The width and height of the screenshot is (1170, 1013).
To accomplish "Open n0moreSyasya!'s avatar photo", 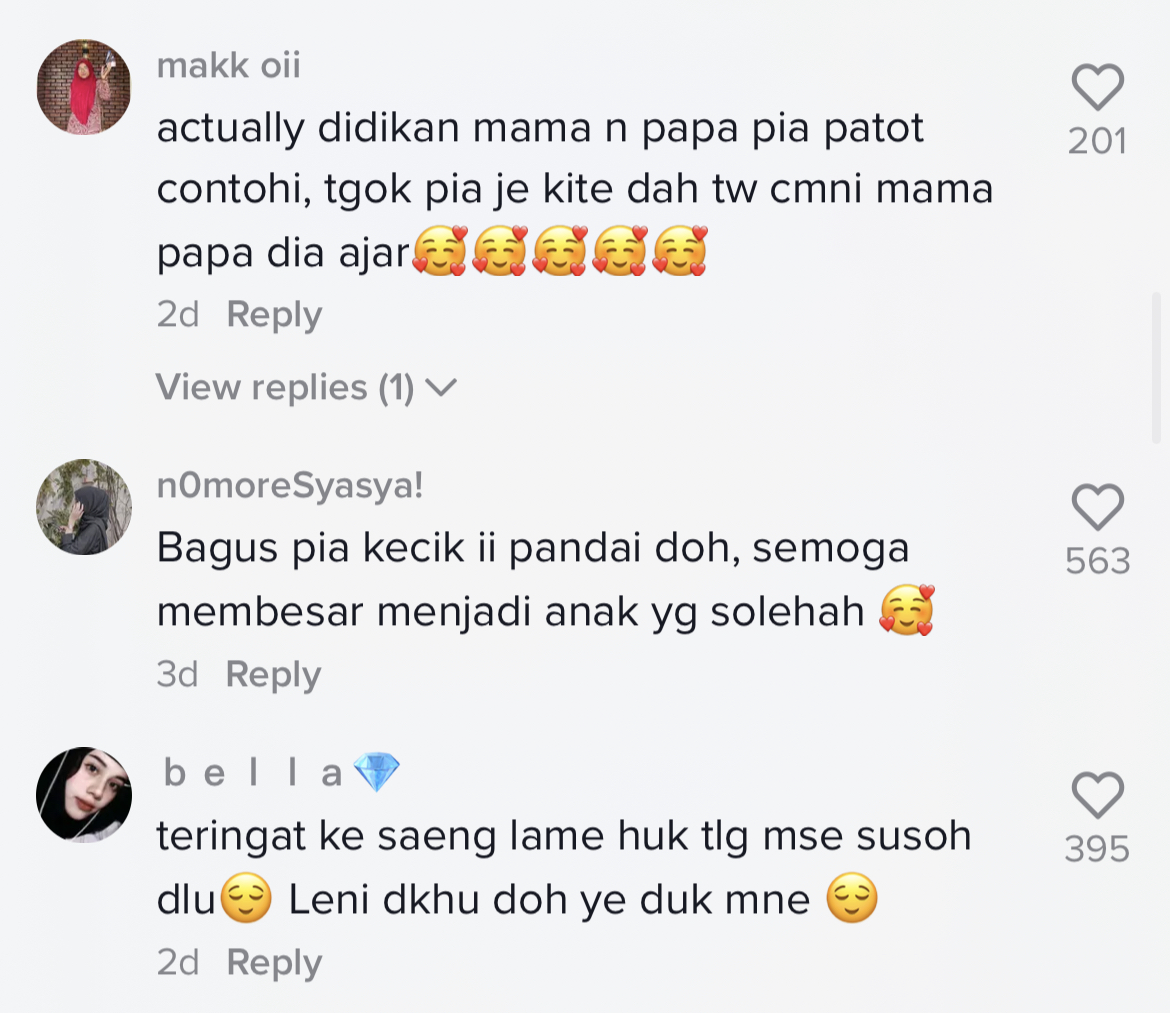I will coord(84,507).
